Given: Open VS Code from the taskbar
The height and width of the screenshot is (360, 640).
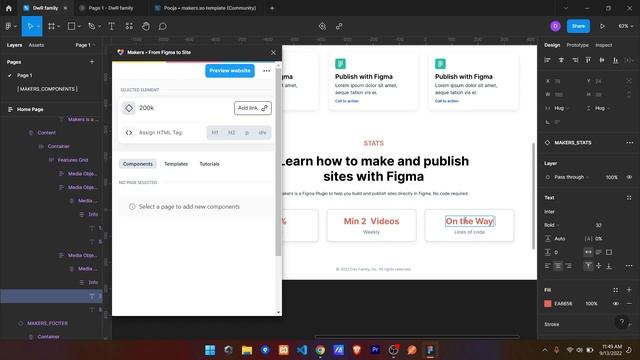Looking at the screenshot, I should [302, 350].
